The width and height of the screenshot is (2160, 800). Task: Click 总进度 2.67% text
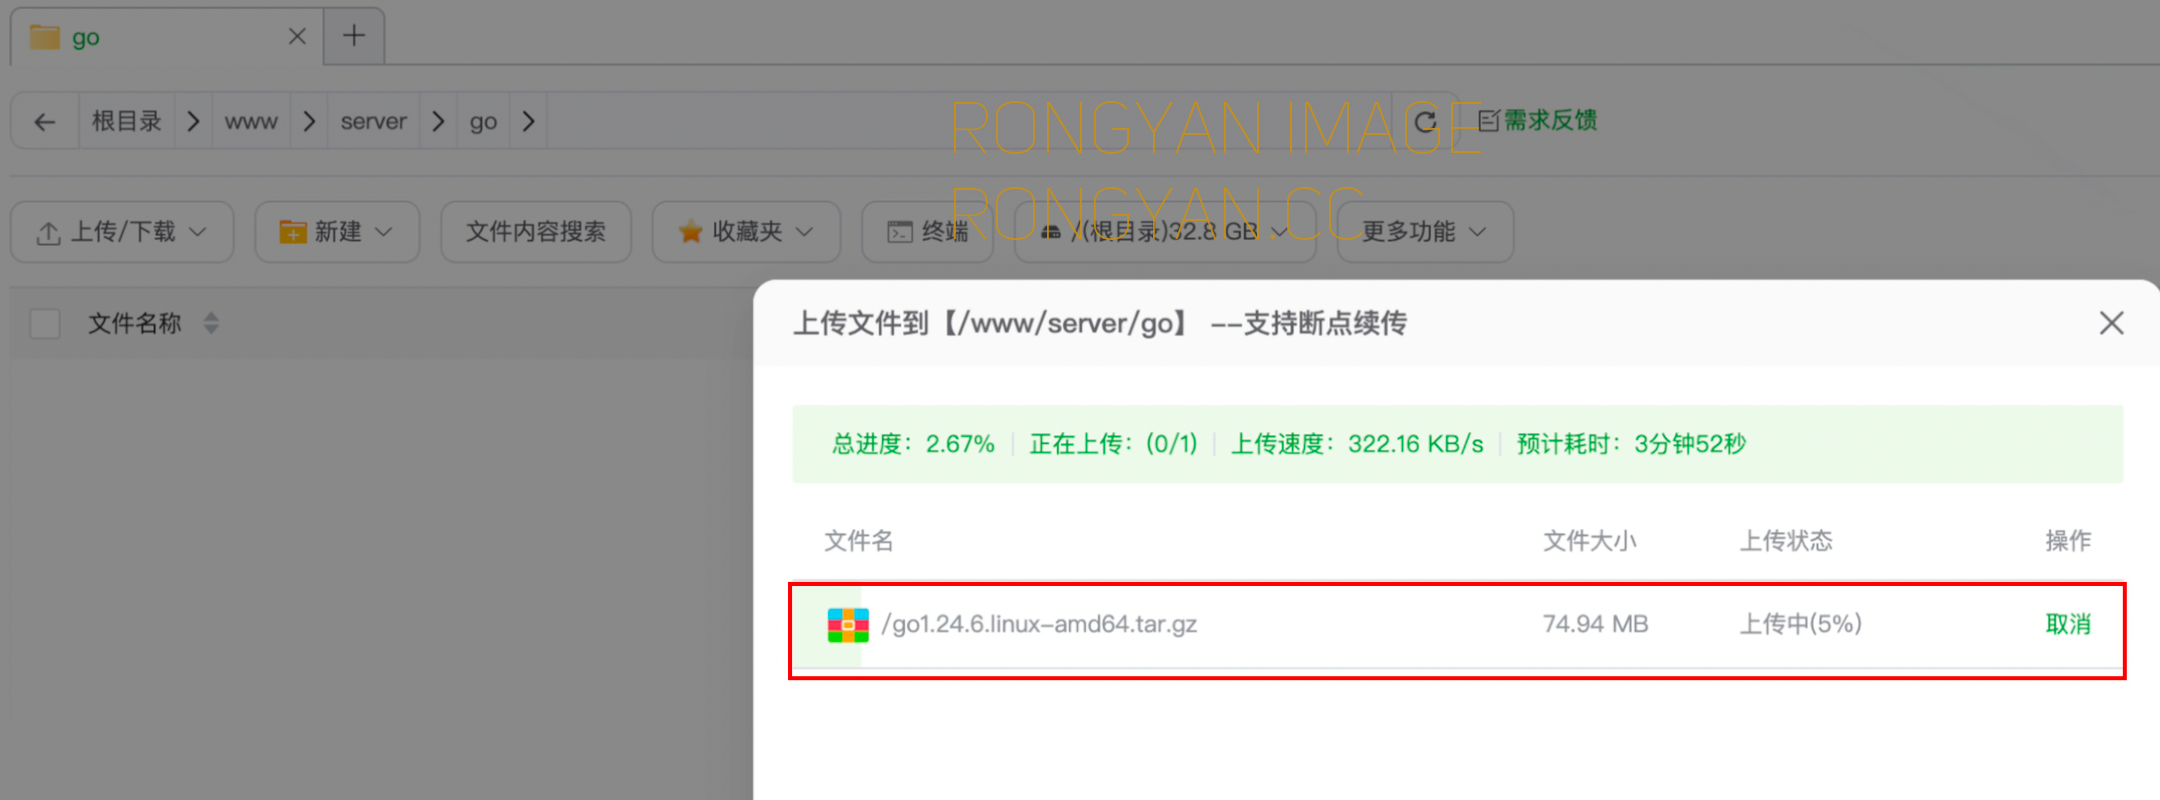tap(913, 444)
